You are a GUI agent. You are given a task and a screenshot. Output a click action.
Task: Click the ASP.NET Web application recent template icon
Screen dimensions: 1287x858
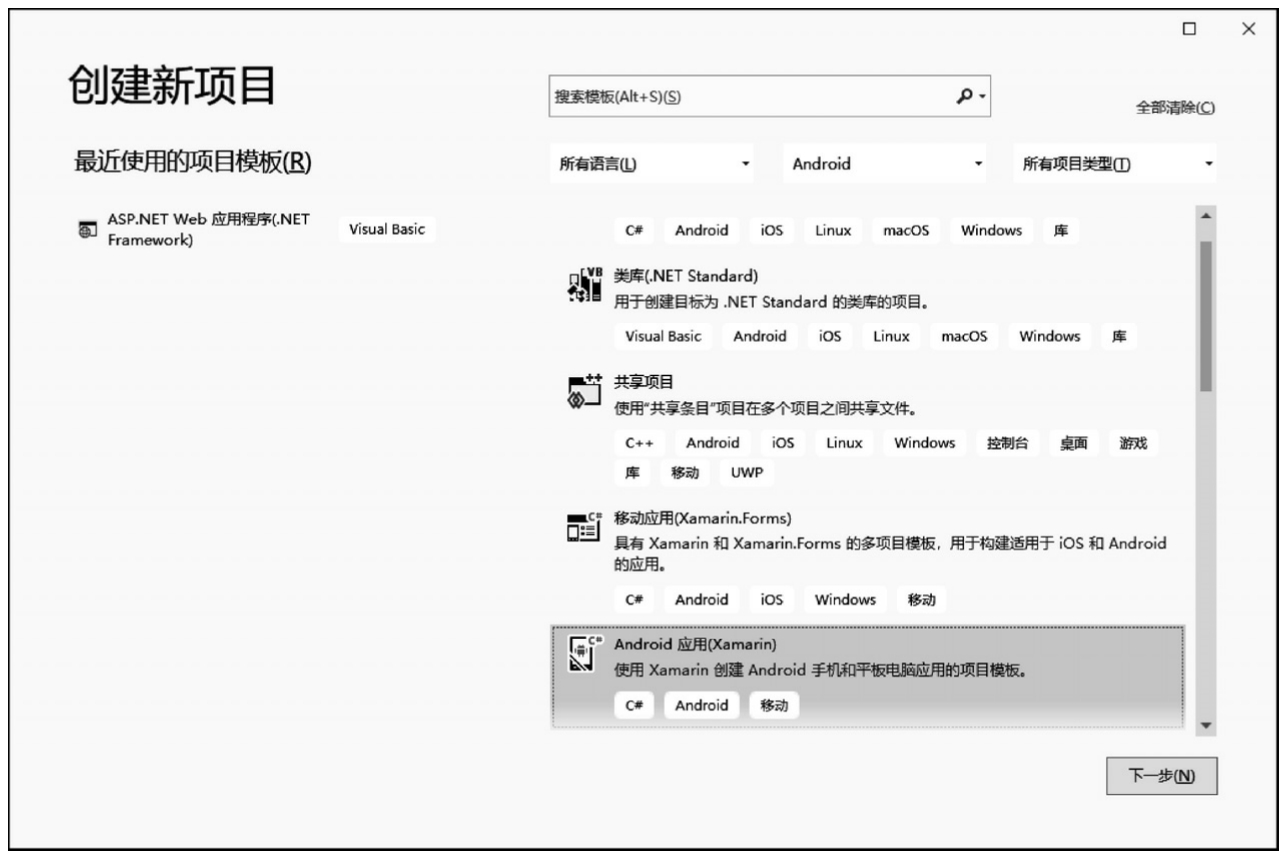[88, 230]
